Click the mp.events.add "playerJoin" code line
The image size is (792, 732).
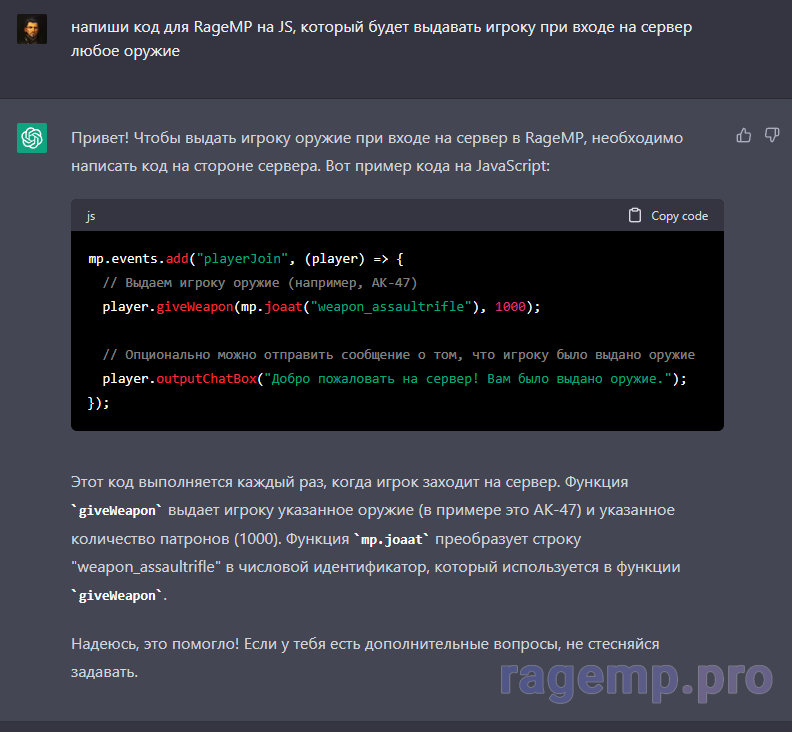[x=244, y=259]
